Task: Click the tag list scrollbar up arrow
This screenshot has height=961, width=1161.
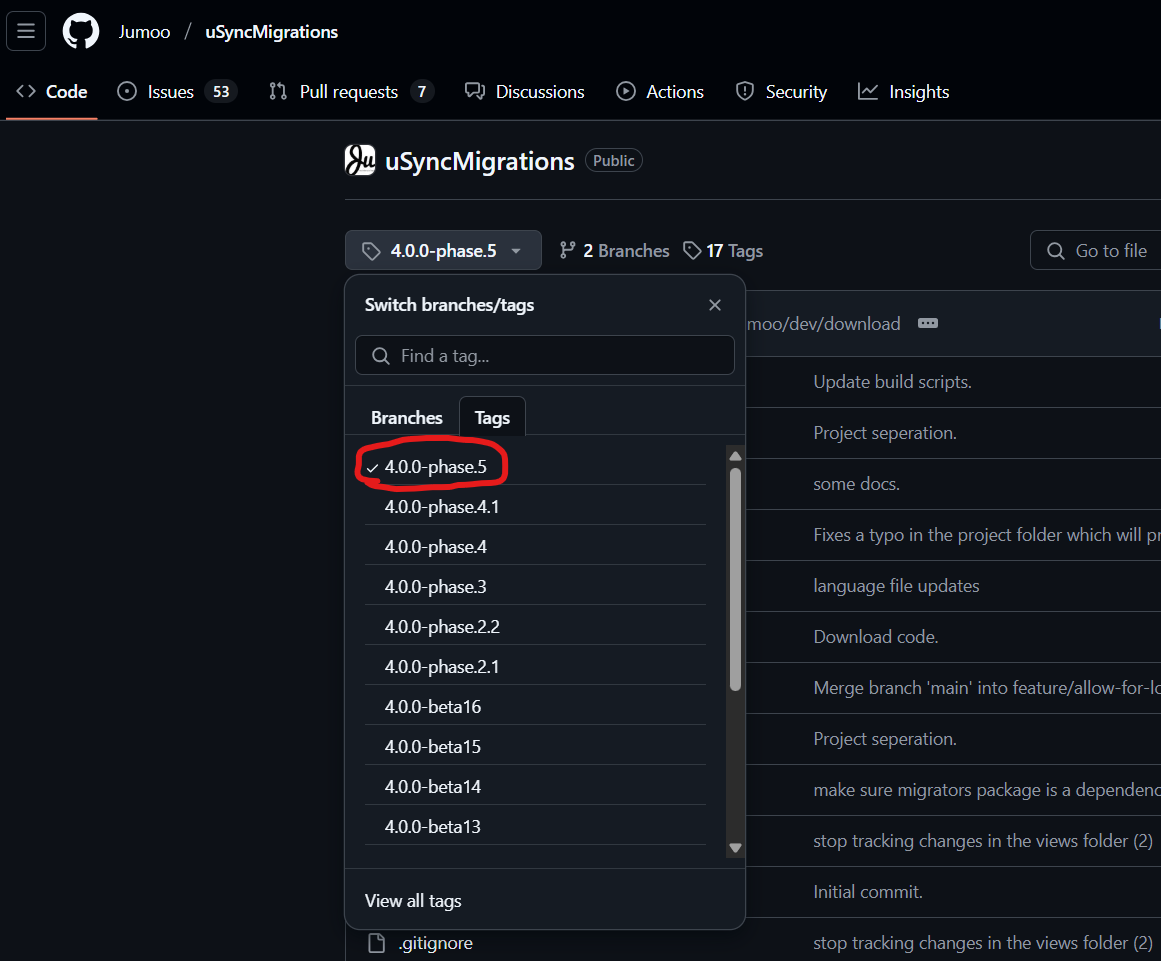Action: pyautogui.click(x=735, y=456)
